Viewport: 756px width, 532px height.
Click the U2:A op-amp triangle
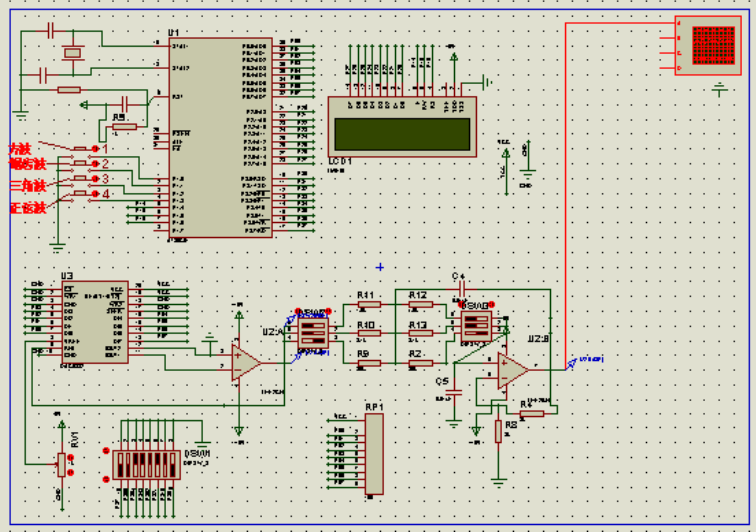point(244,362)
